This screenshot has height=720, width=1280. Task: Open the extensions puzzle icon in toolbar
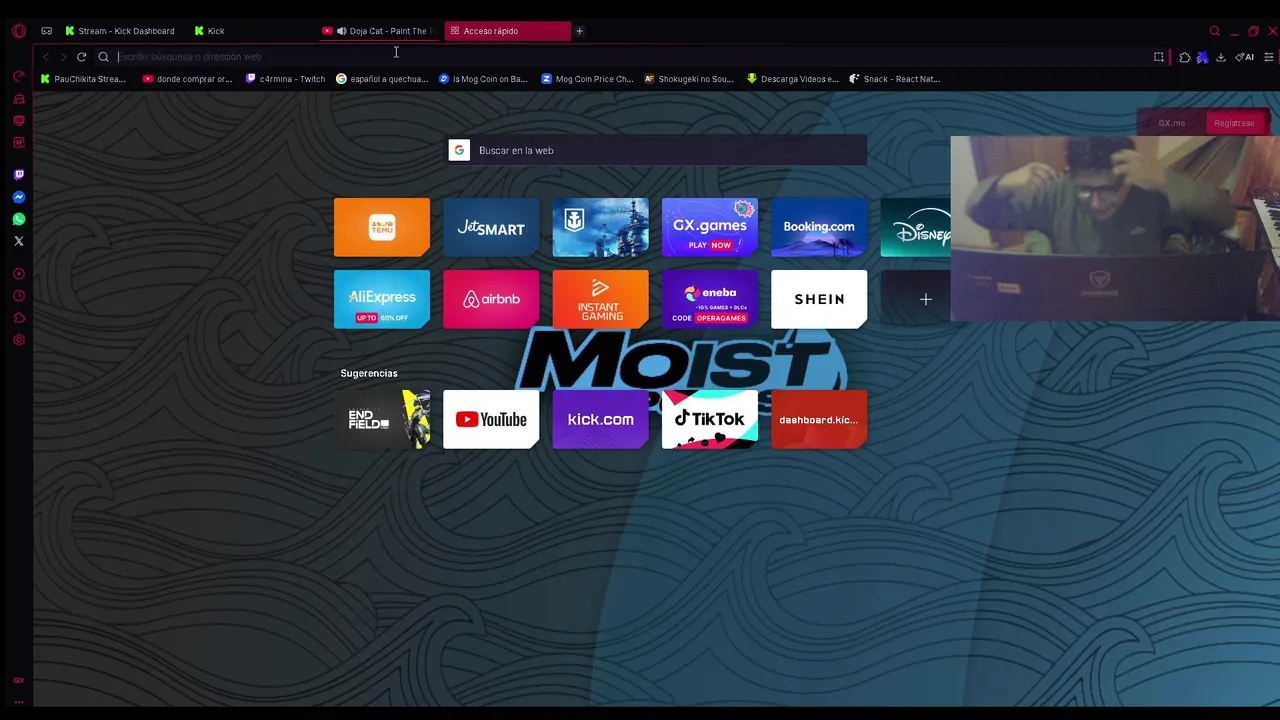pyautogui.click(x=1185, y=57)
